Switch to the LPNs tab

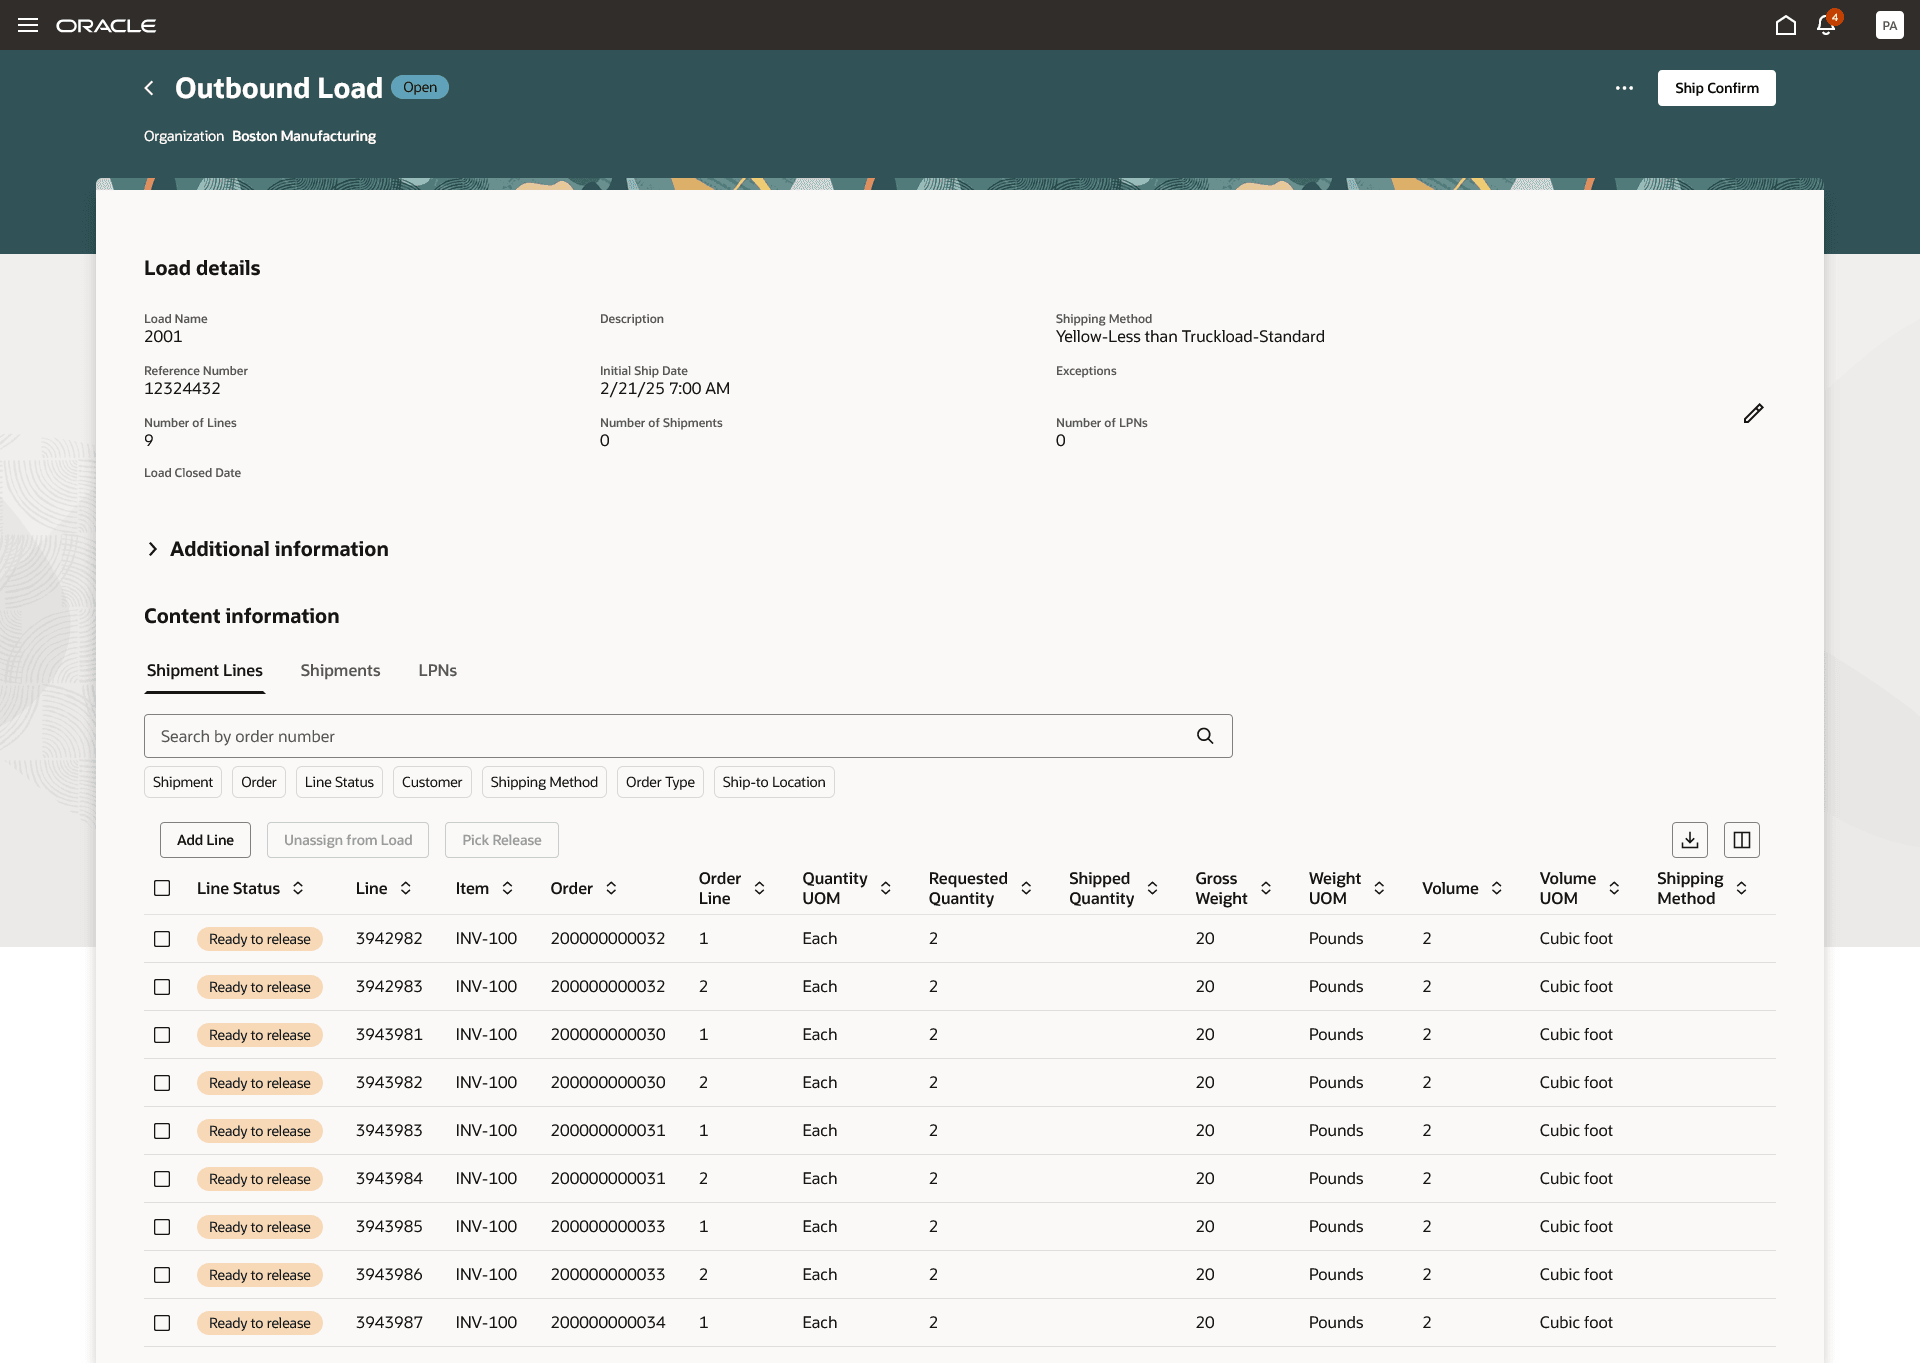coord(437,670)
